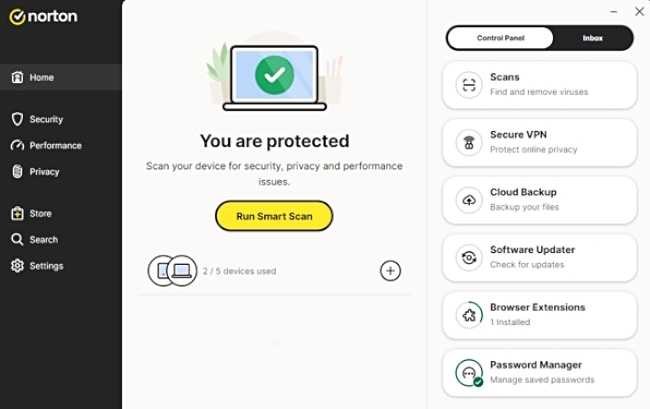
Task: Click the Browser Extensions puzzle icon
Action: (x=468, y=315)
